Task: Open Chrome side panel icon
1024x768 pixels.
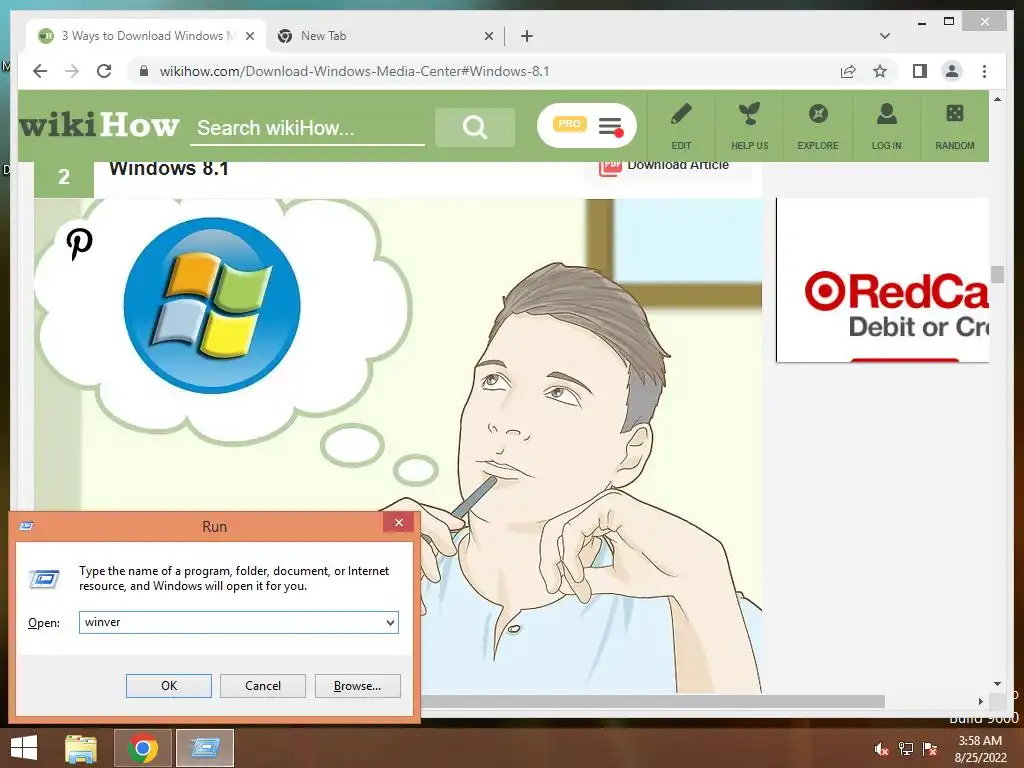Action: (x=920, y=71)
